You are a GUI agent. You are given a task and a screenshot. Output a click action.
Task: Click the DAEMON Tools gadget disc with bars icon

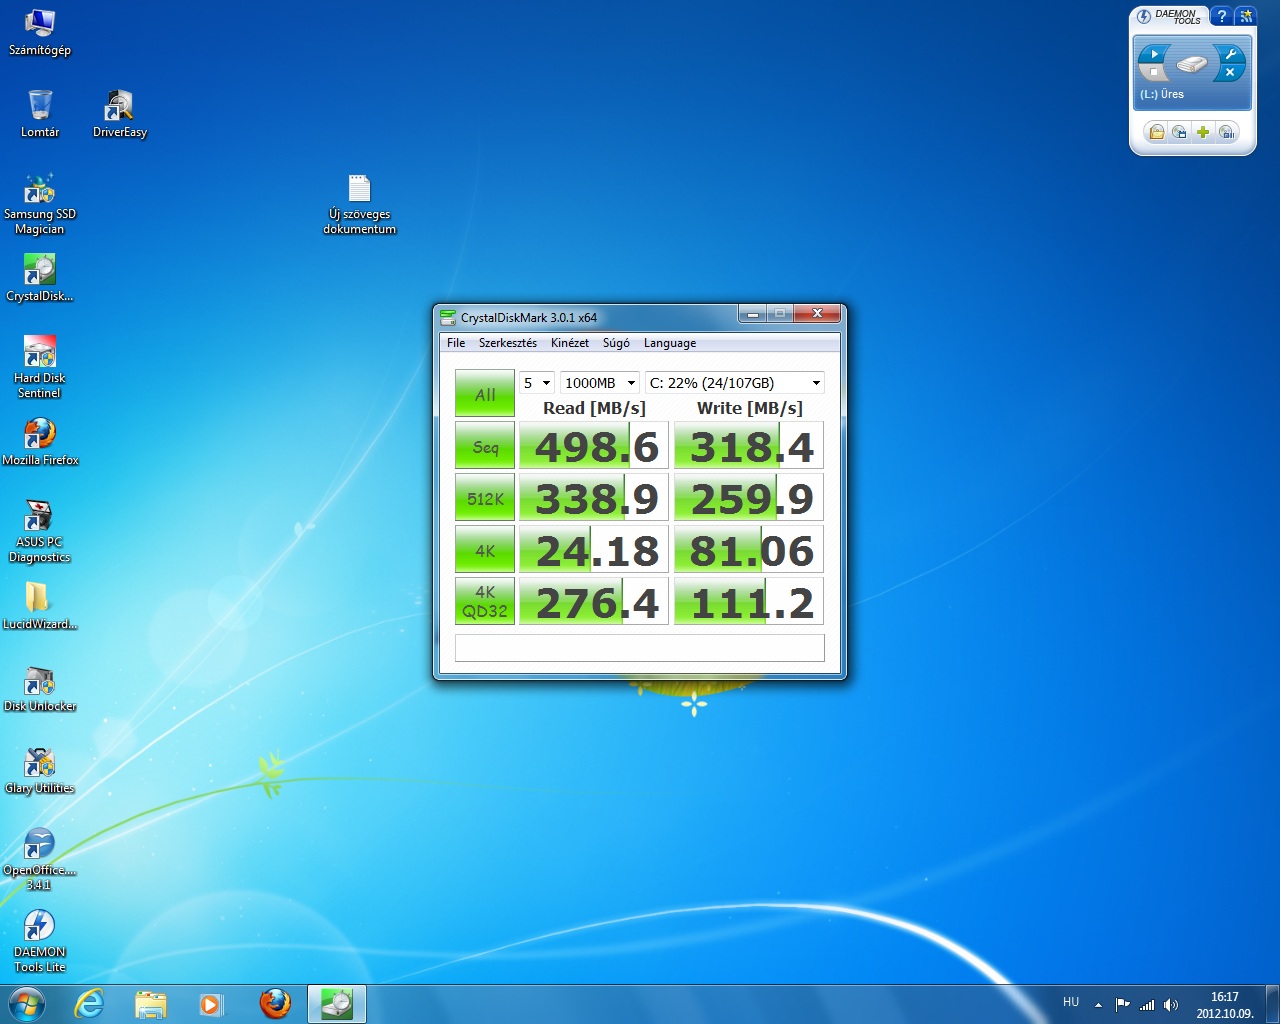(x=1227, y=132)
